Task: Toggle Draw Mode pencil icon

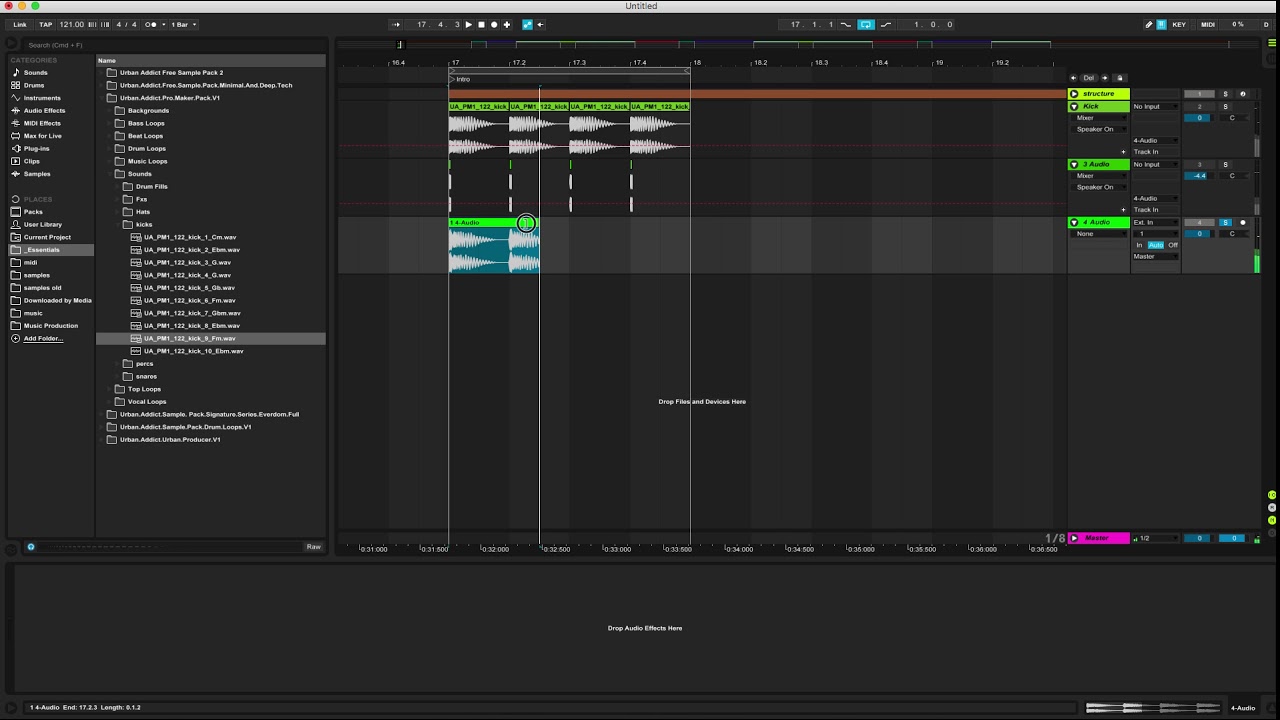Action: pos(1149,24)
